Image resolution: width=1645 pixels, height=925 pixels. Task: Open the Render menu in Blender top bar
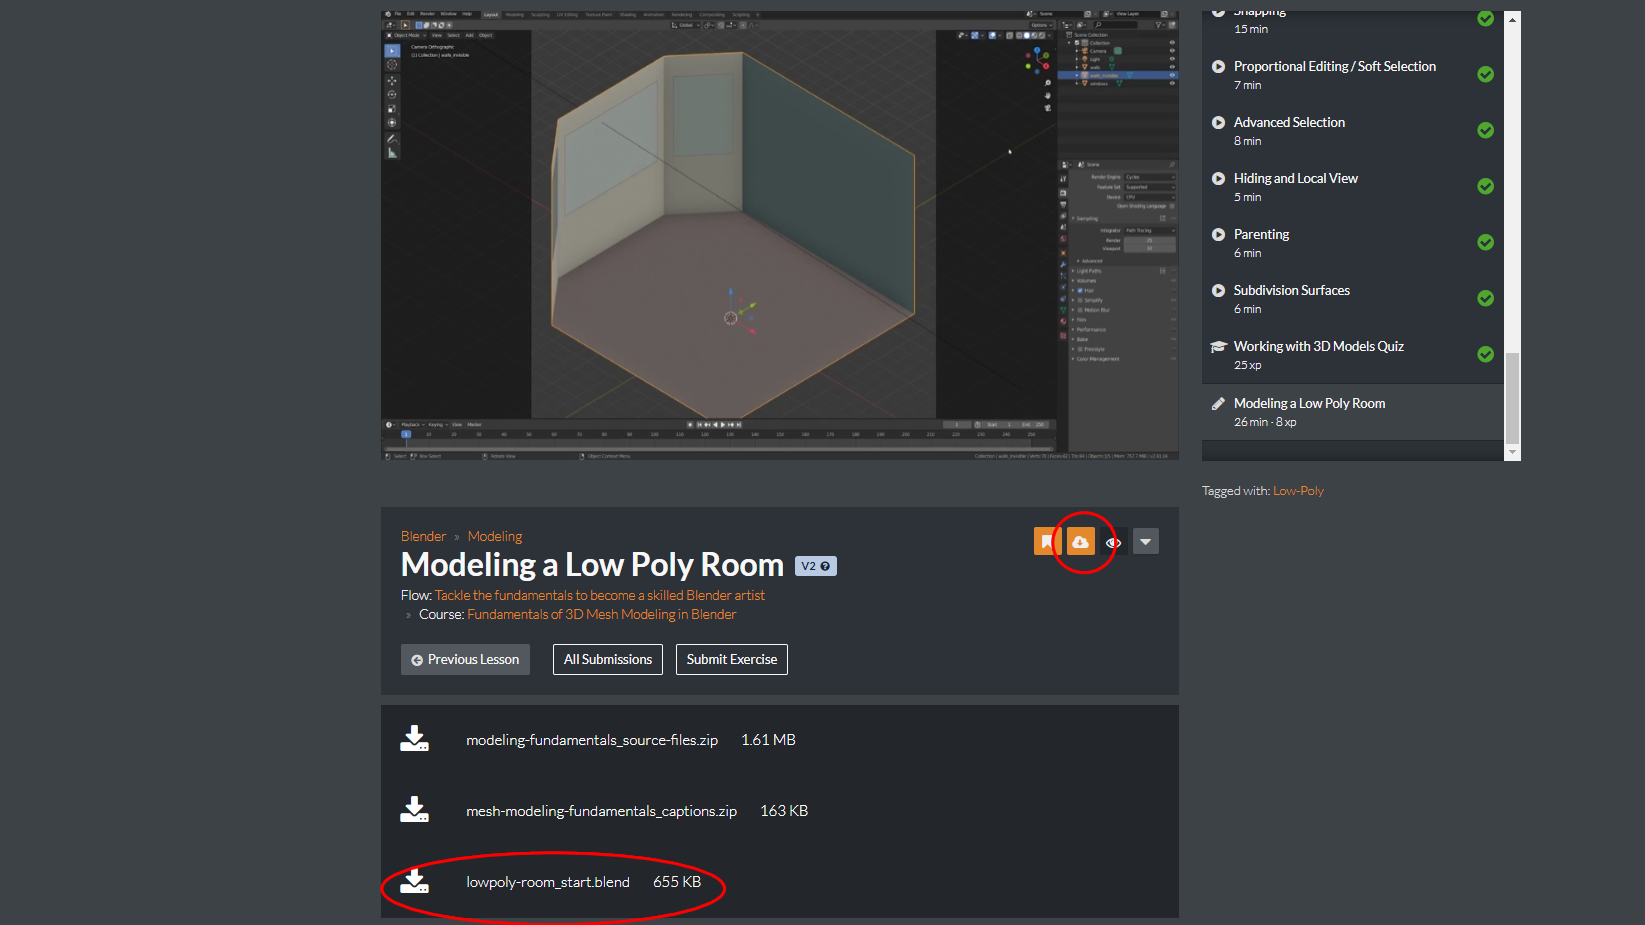pos(427,14)
